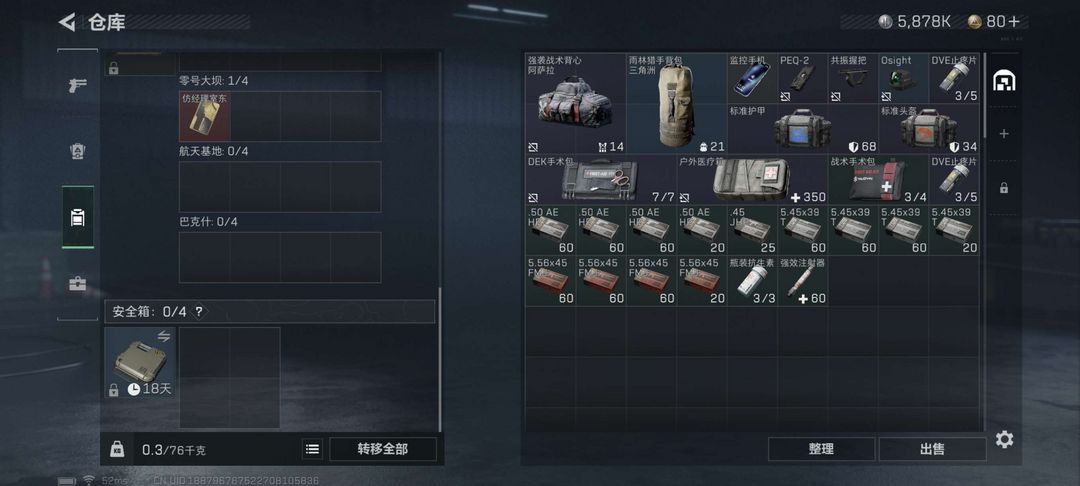Click the 转移全部 button
Viewport: 1080px width, 486px height.
(383, 450)
